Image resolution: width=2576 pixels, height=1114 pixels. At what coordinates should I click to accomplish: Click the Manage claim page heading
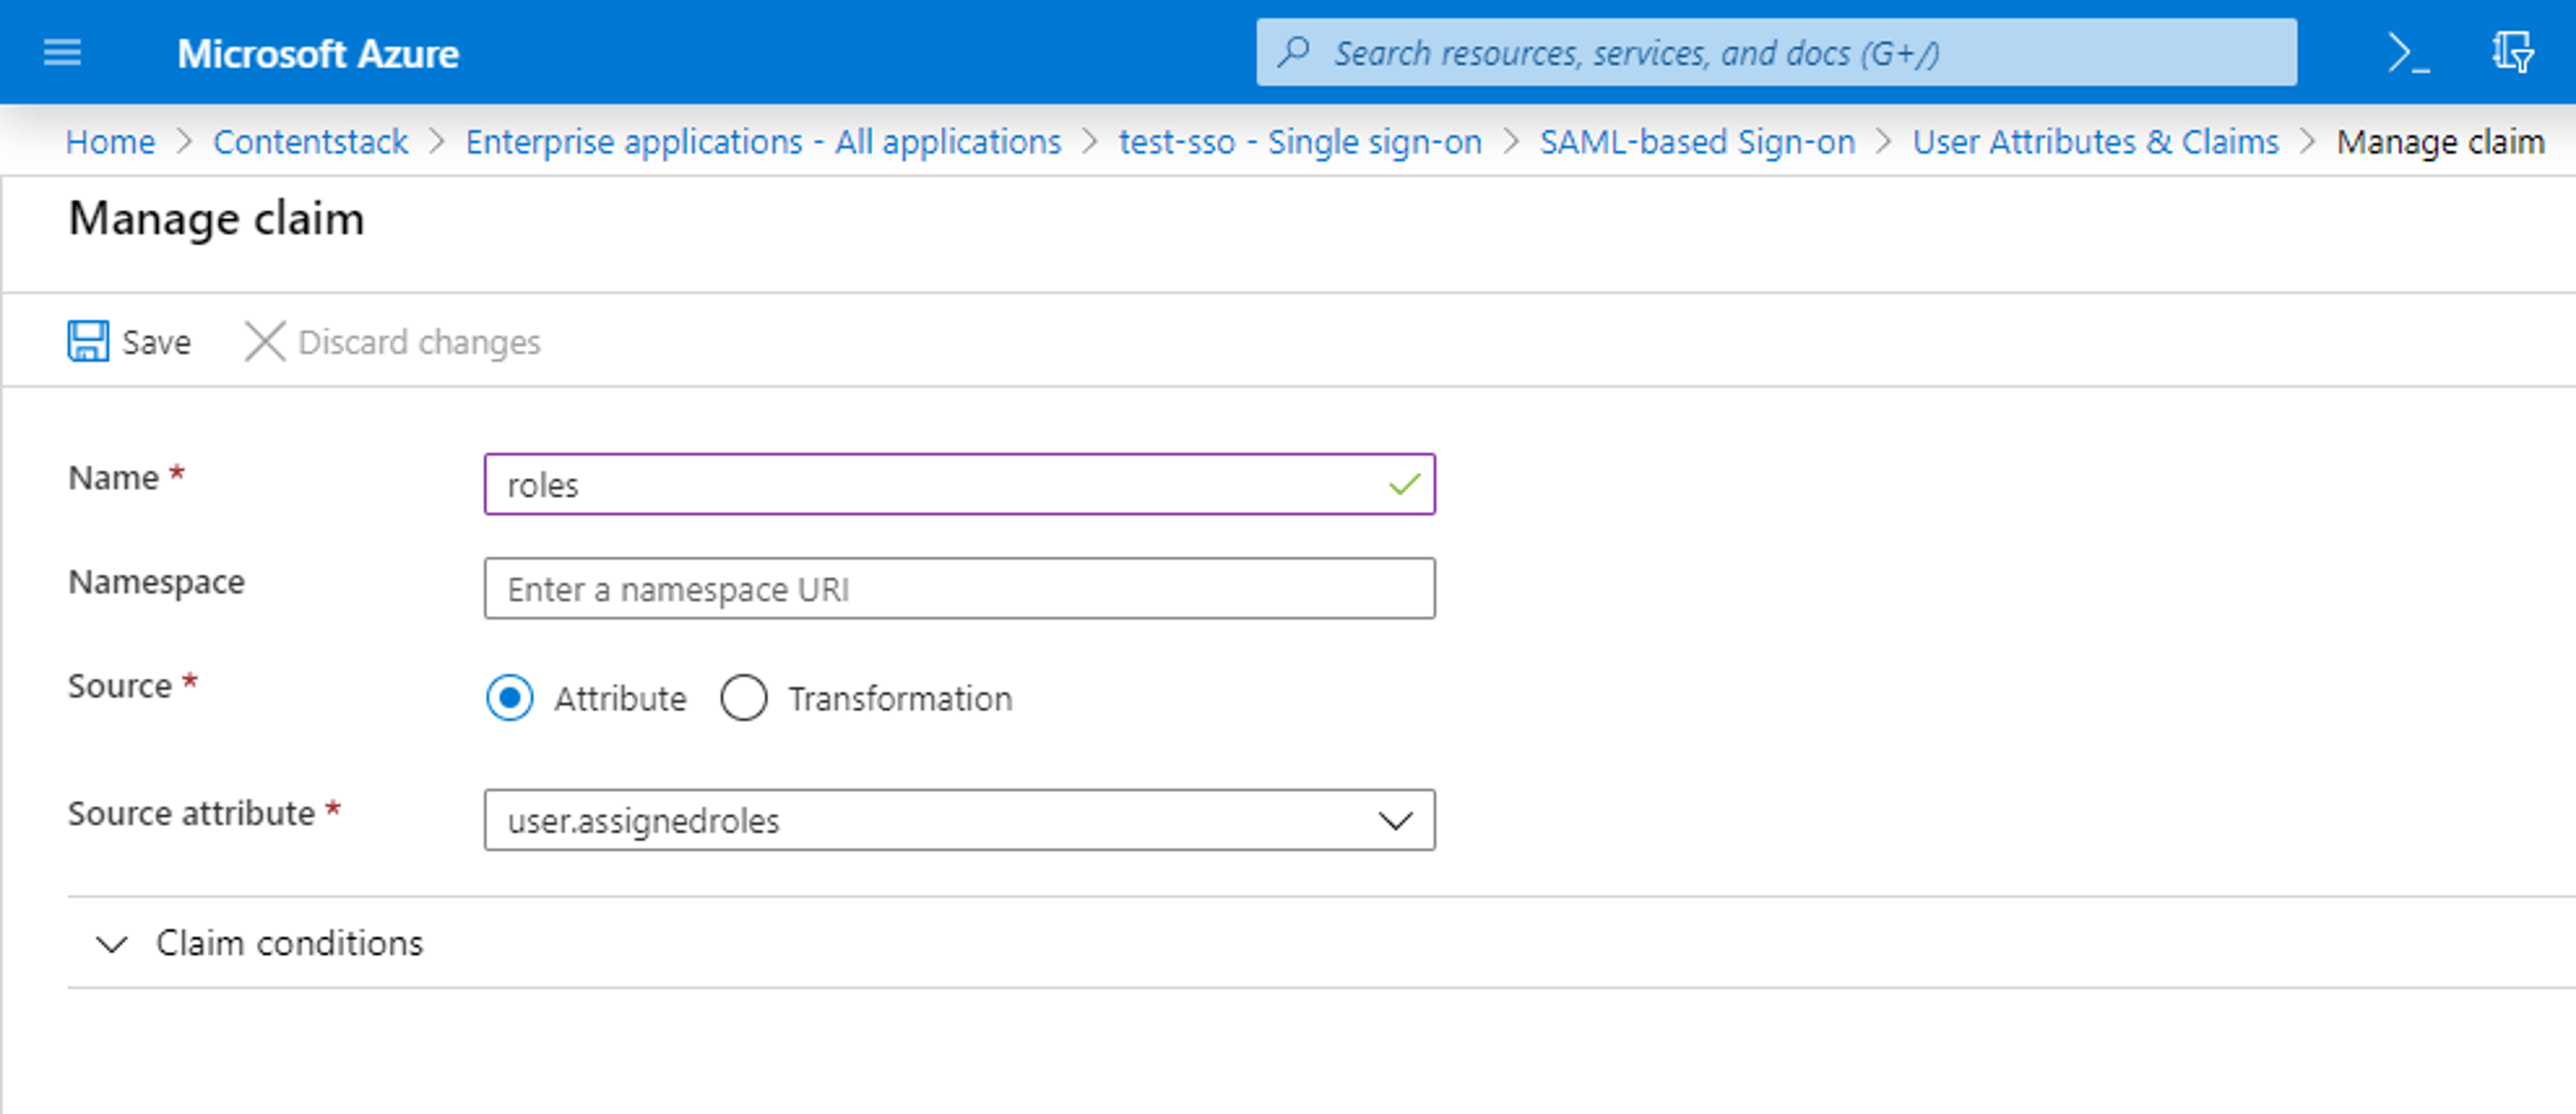pyautogui.click(x=216, y=219)
